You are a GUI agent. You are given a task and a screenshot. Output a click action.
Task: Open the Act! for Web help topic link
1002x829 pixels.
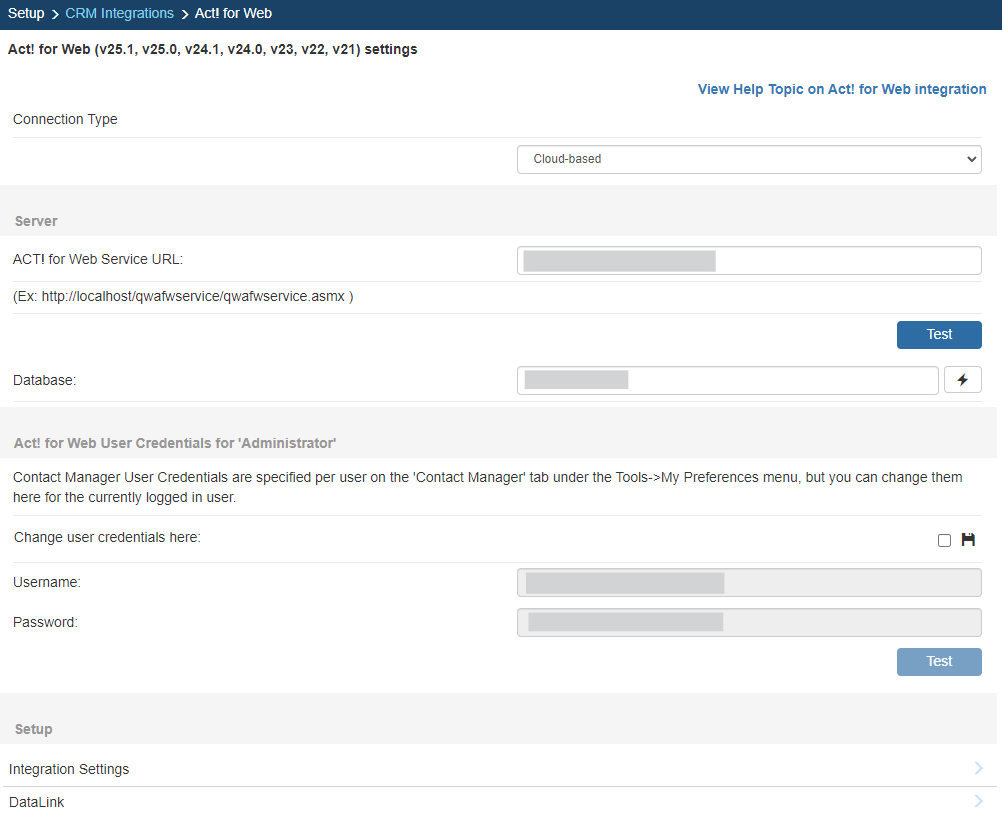pyautogui.click(x=841, y=89)
